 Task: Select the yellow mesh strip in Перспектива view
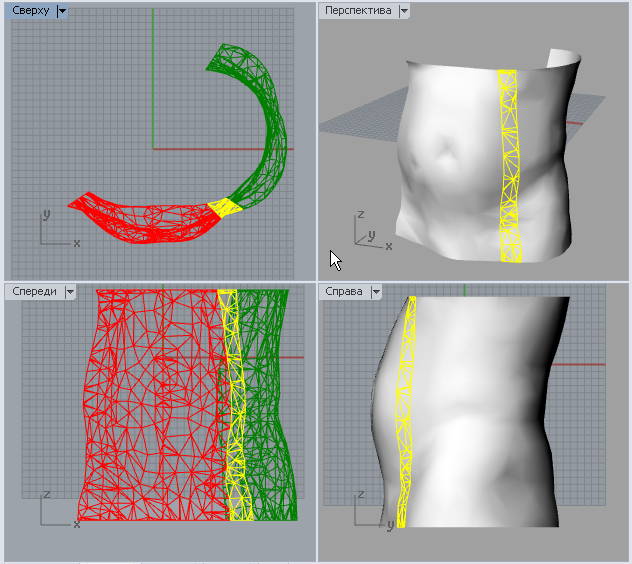pyautogui.click(x=509, y=165)
